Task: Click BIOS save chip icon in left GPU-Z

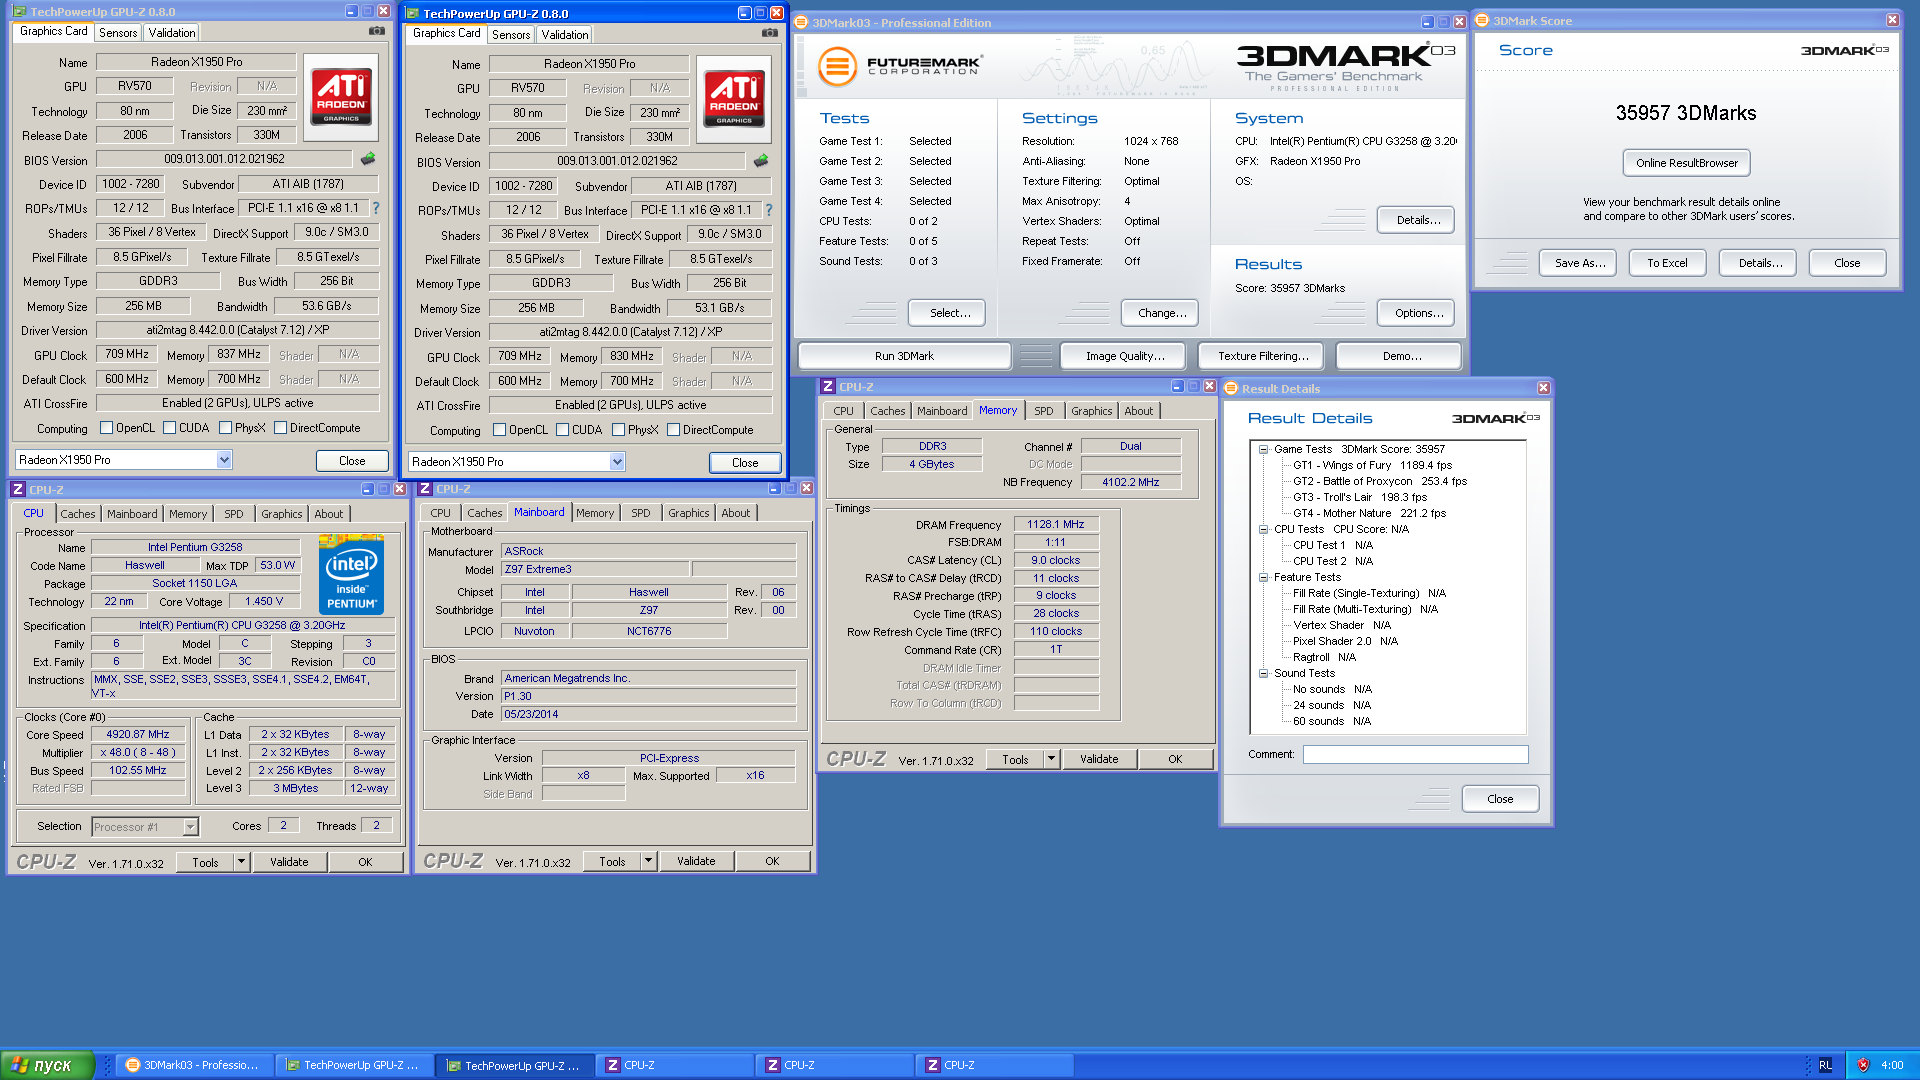Action: coord(368,159)
